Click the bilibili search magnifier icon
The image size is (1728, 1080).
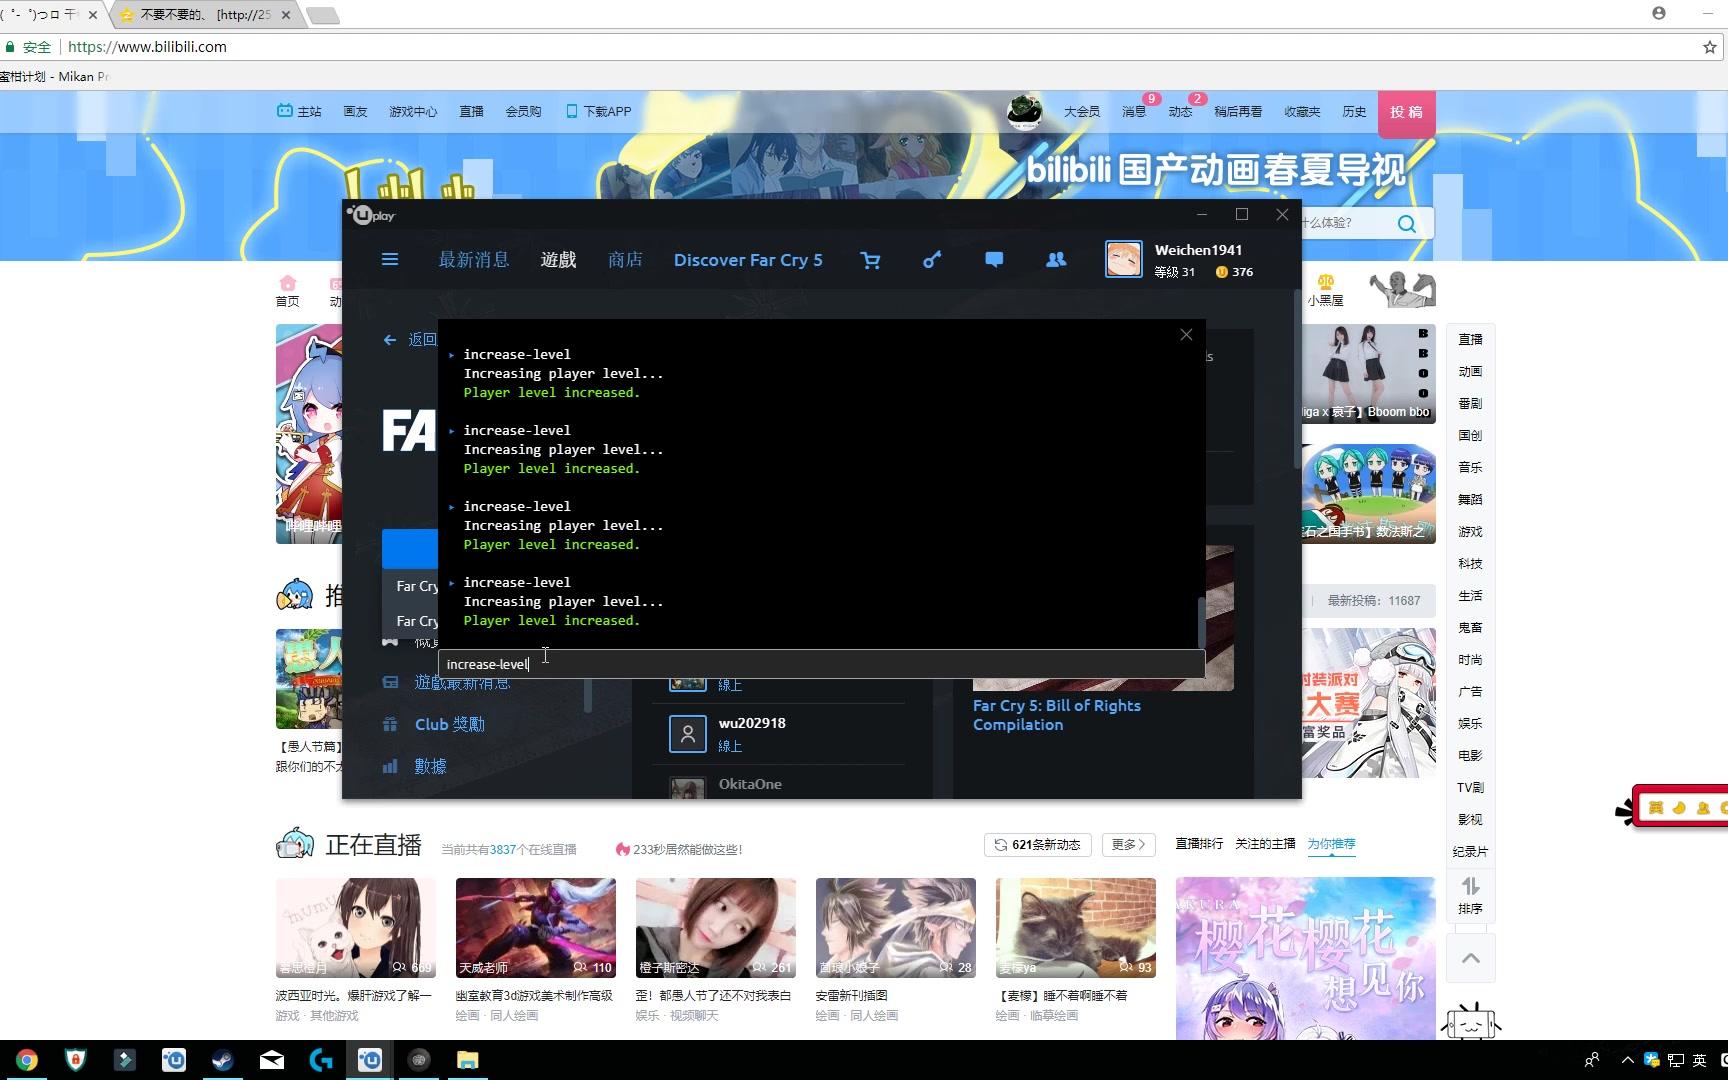pos(1406,223)
